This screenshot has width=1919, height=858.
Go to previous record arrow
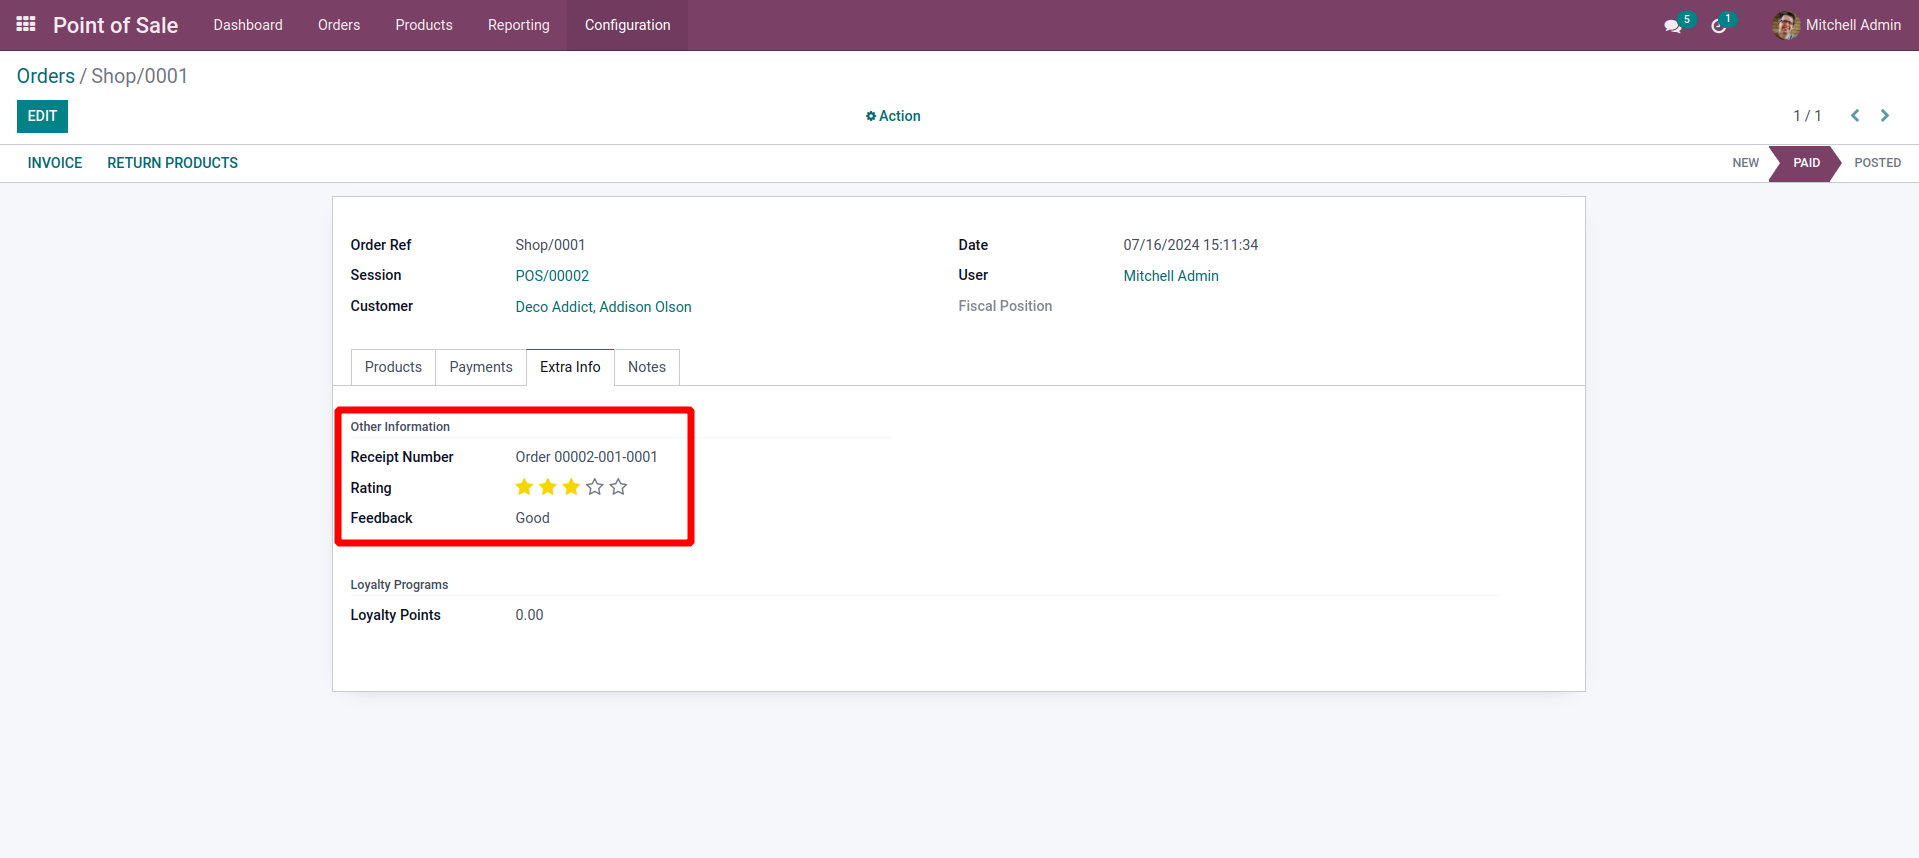(1855, 116)
